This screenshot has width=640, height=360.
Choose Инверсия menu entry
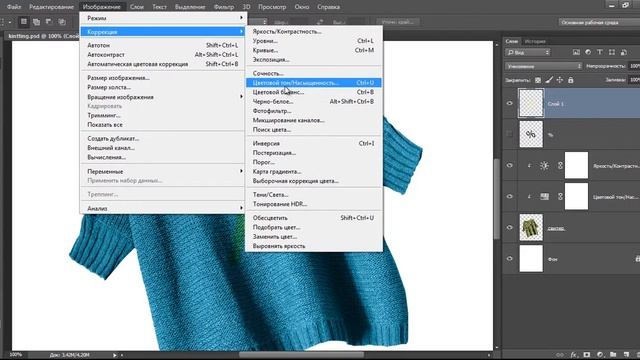coord(313,143)
